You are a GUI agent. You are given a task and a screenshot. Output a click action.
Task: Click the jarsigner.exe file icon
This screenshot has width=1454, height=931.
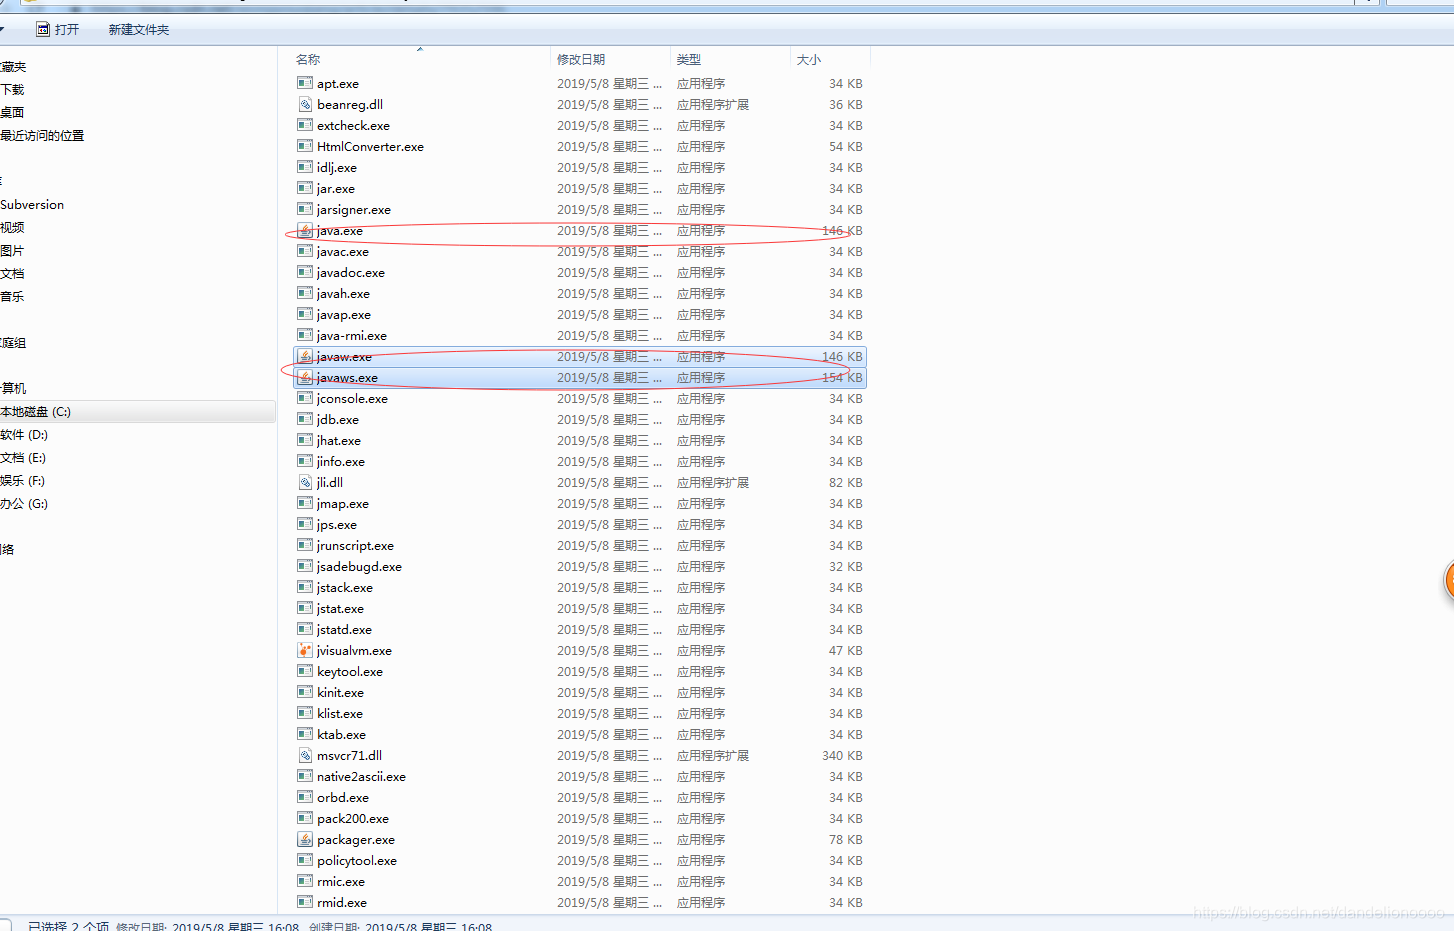pyautogui.click(x=305, y=209)
